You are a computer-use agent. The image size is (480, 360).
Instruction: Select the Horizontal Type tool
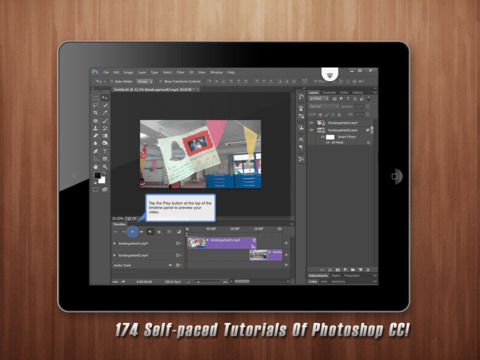[105, 151]
